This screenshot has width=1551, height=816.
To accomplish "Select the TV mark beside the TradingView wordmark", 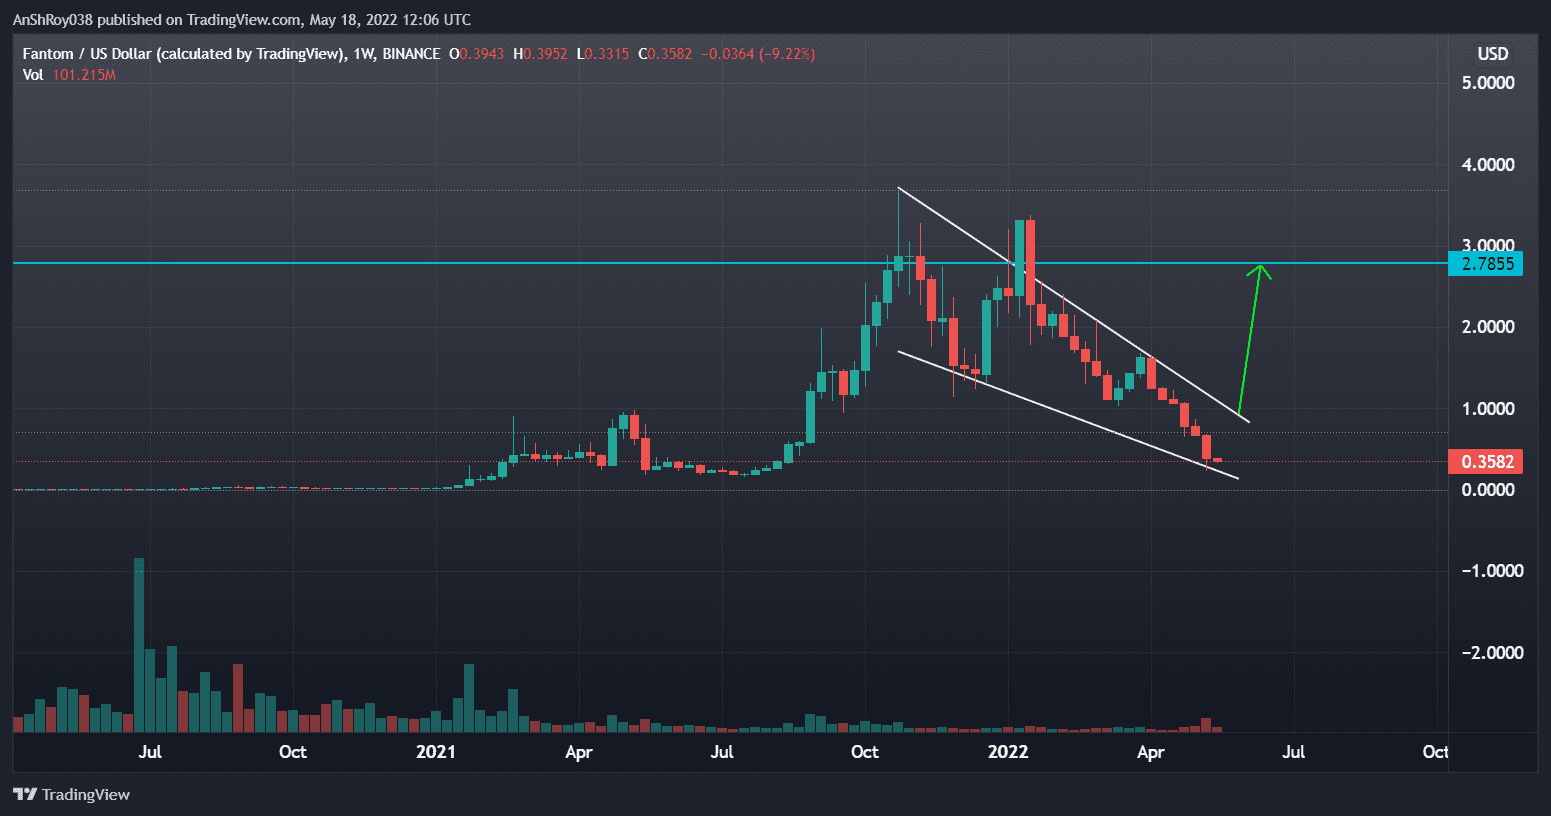I will click(27, 794).
